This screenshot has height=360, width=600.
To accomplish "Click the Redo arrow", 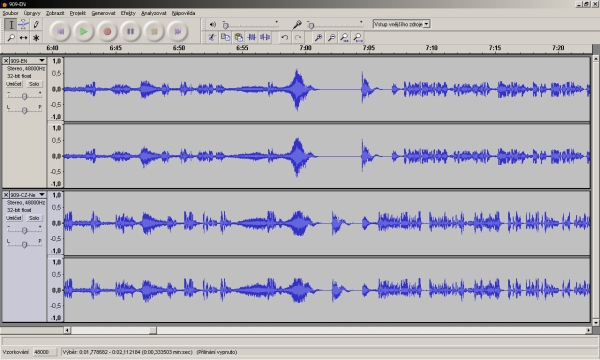I will point(298,37).
